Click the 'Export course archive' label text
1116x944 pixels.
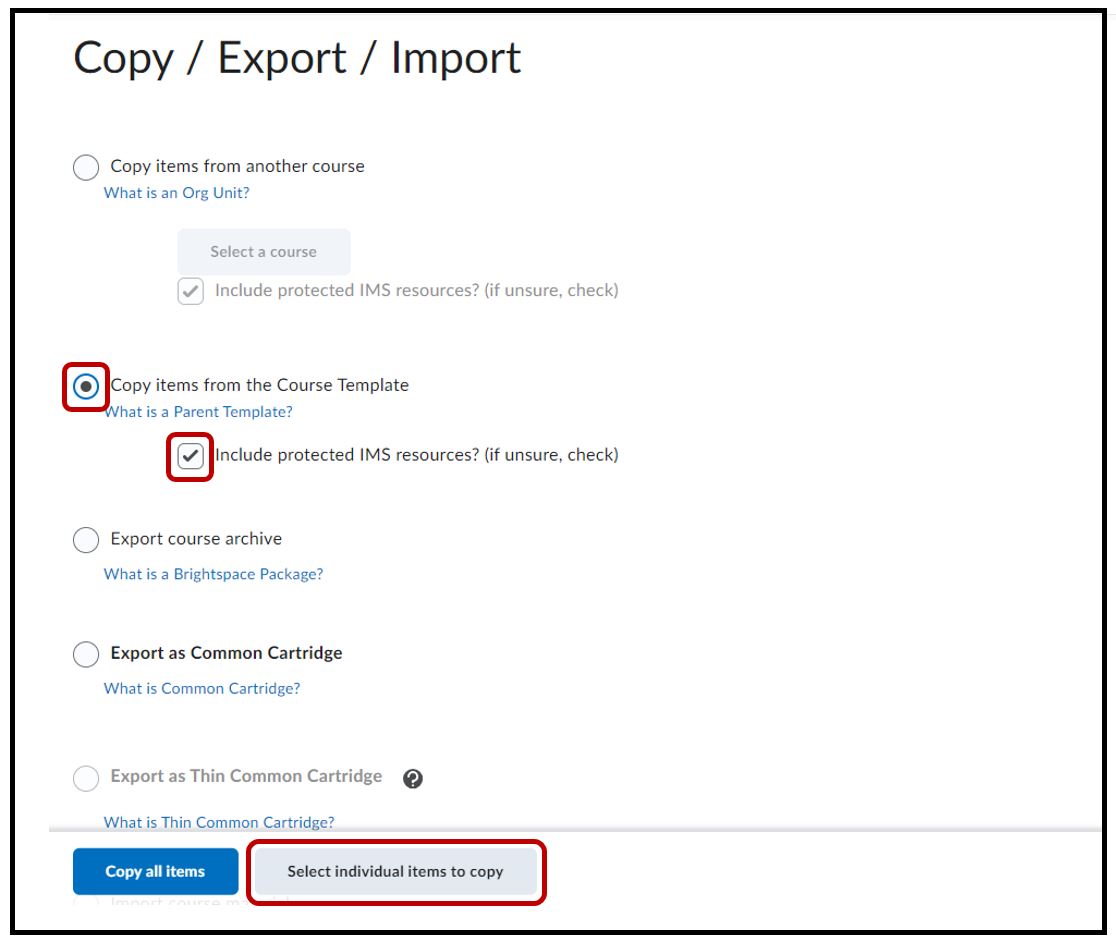pyautogui.click(x=196, y=539)
